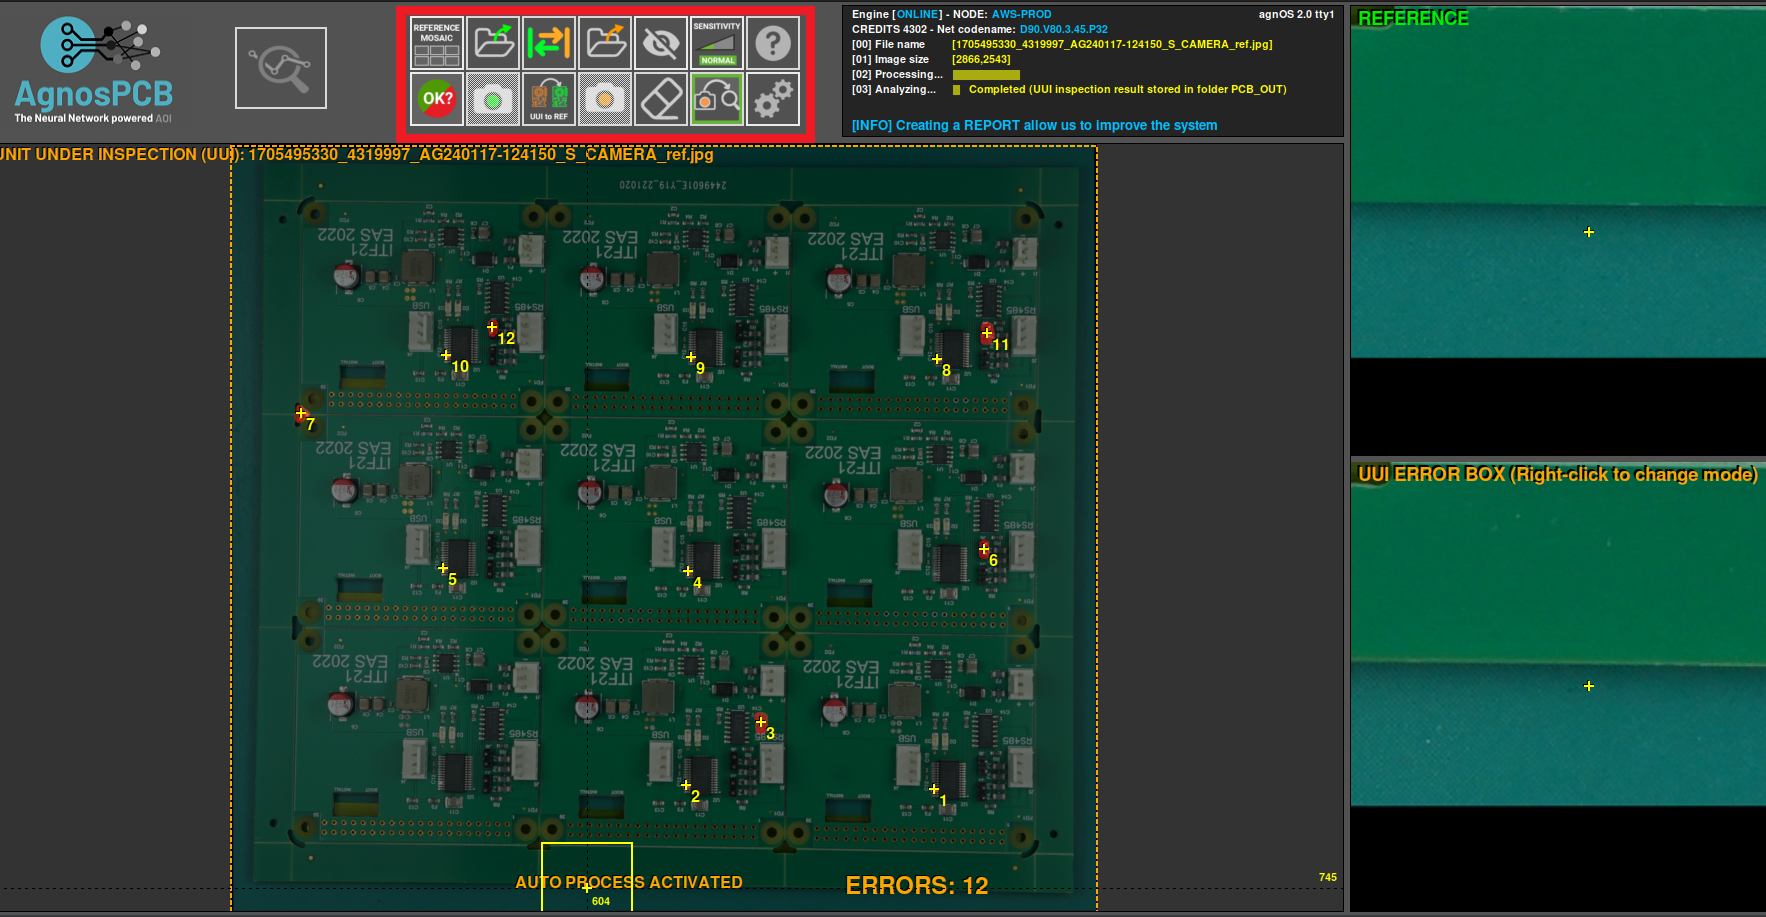Image resolution: width=1766 pixels, height=917 pixels.
Task: Activate the UUI to REF copy function
Action: [x=549, y=100]
